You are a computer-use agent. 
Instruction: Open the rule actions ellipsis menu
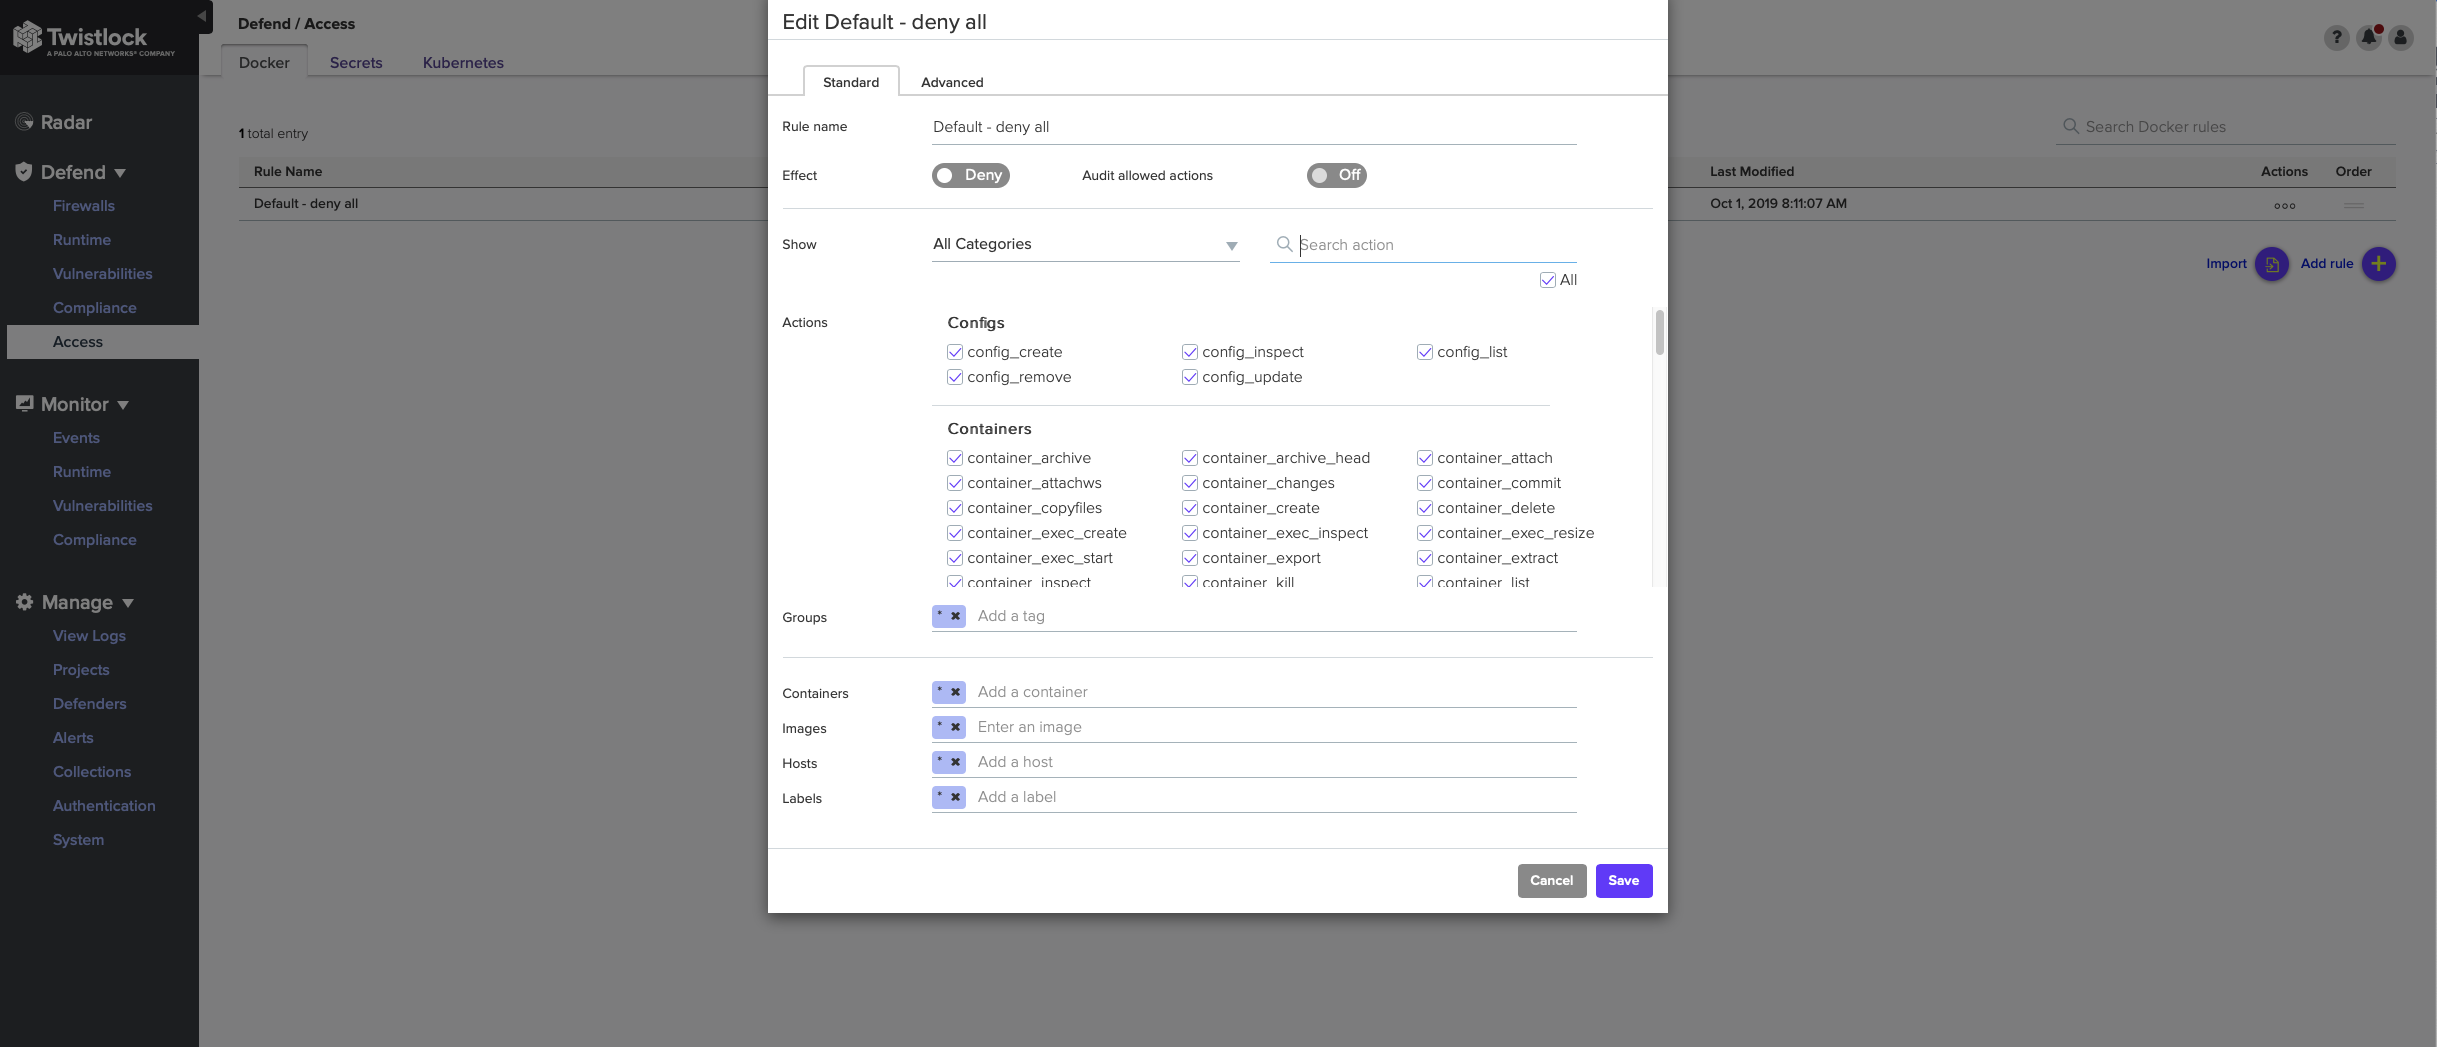(x=2284, y=205)
